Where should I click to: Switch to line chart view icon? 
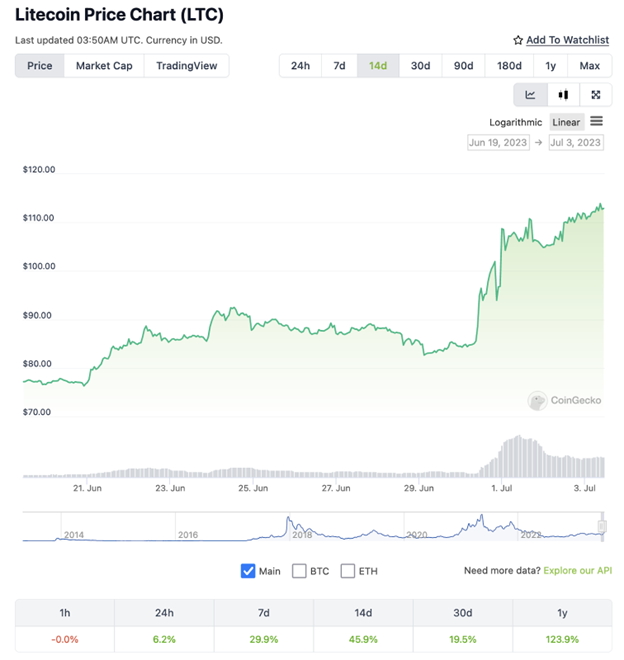[x=531, y=95]
